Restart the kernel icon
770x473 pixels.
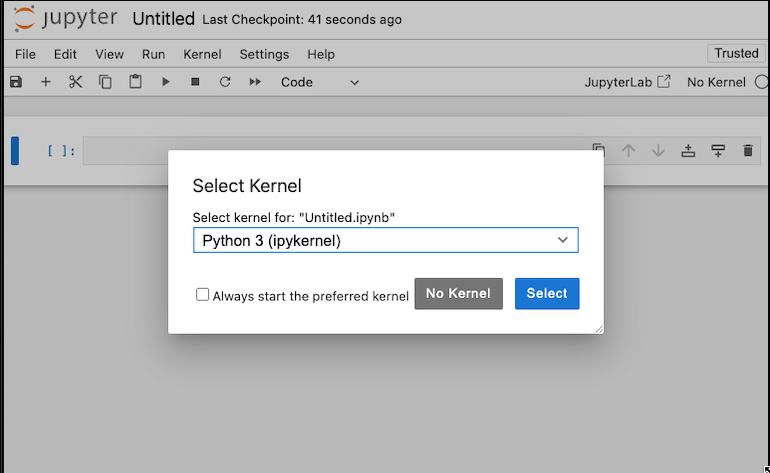[225, 82]
